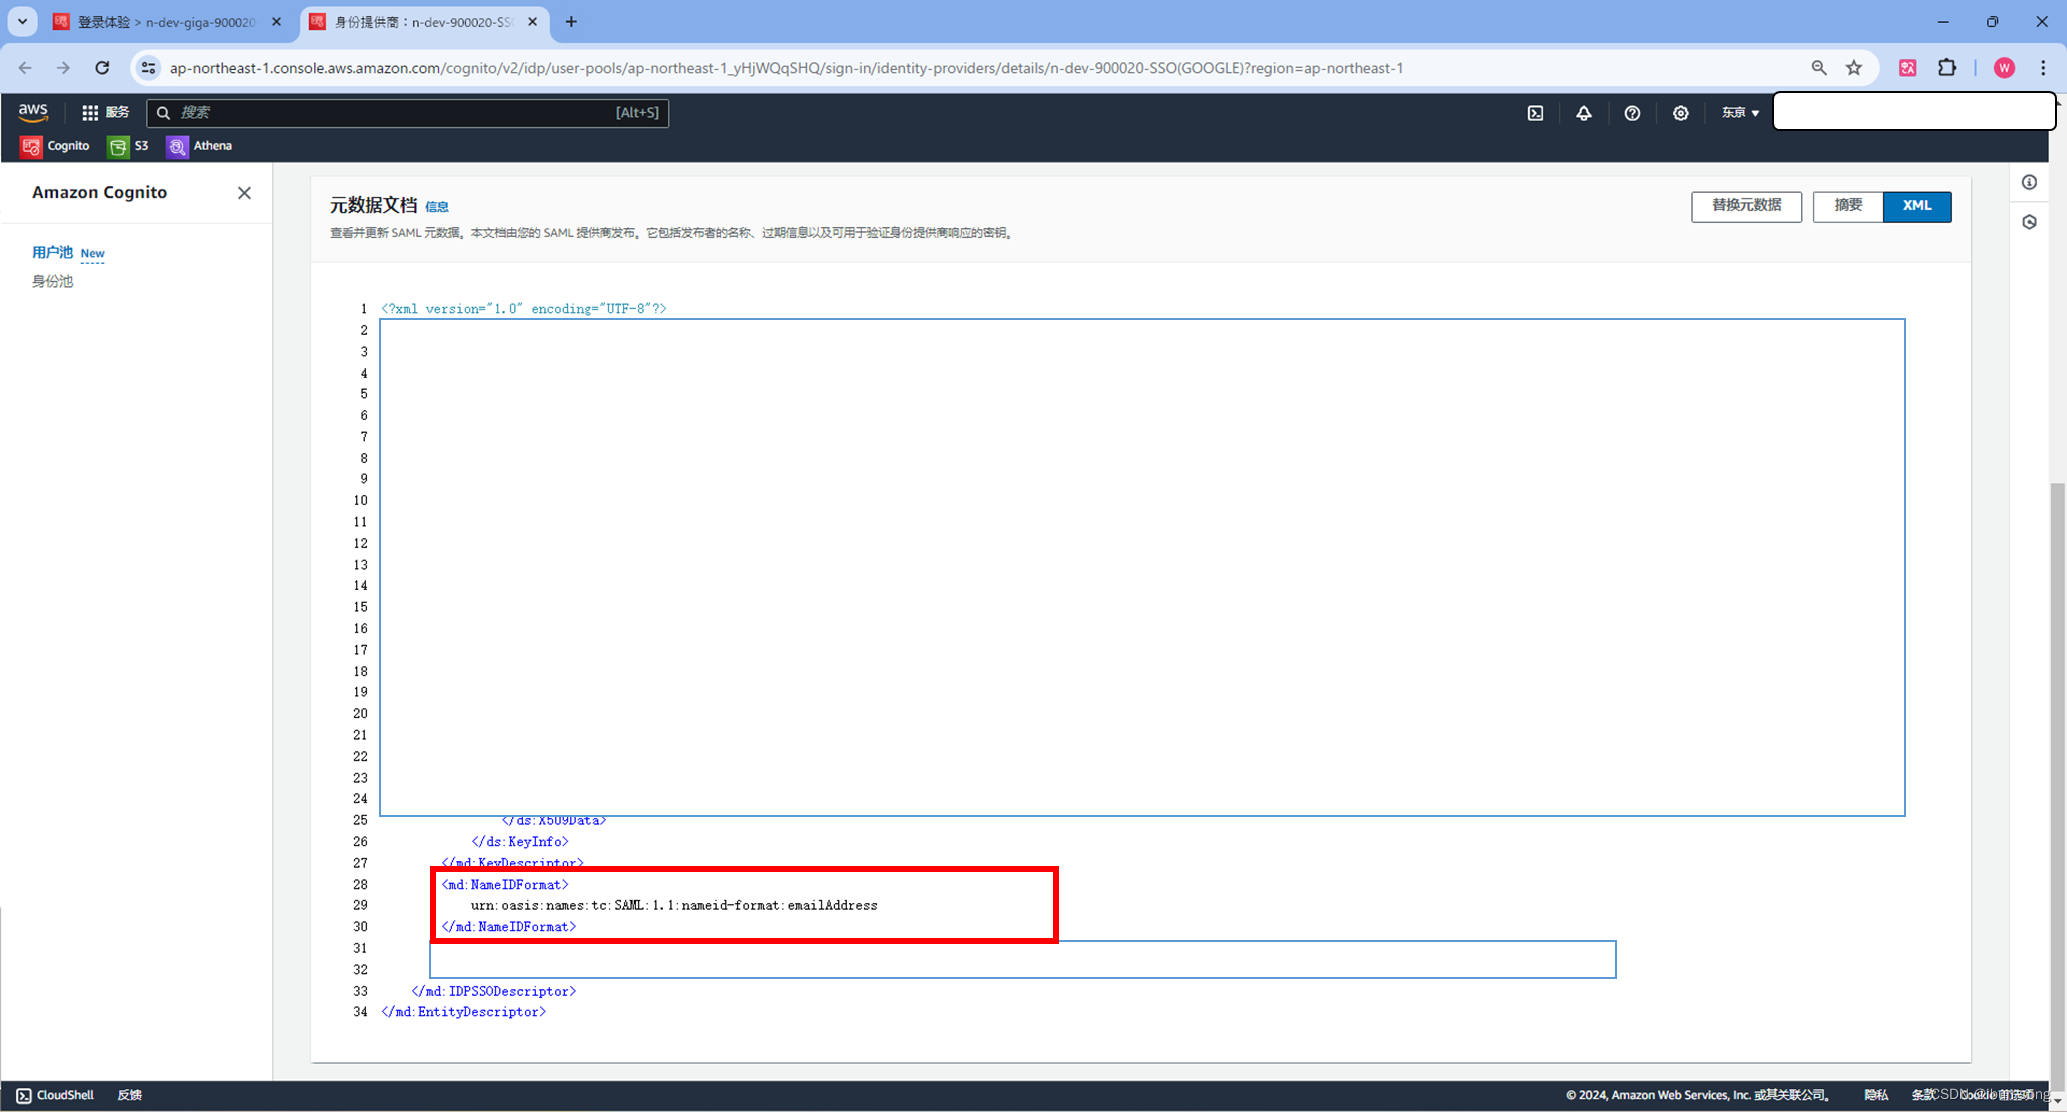
Task: Expand the 东京 region dropdown
Action: (1739, 113)
